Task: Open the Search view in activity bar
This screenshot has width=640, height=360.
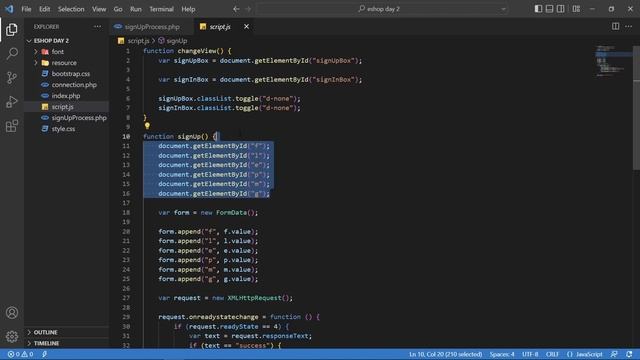Action: point(12,53)
